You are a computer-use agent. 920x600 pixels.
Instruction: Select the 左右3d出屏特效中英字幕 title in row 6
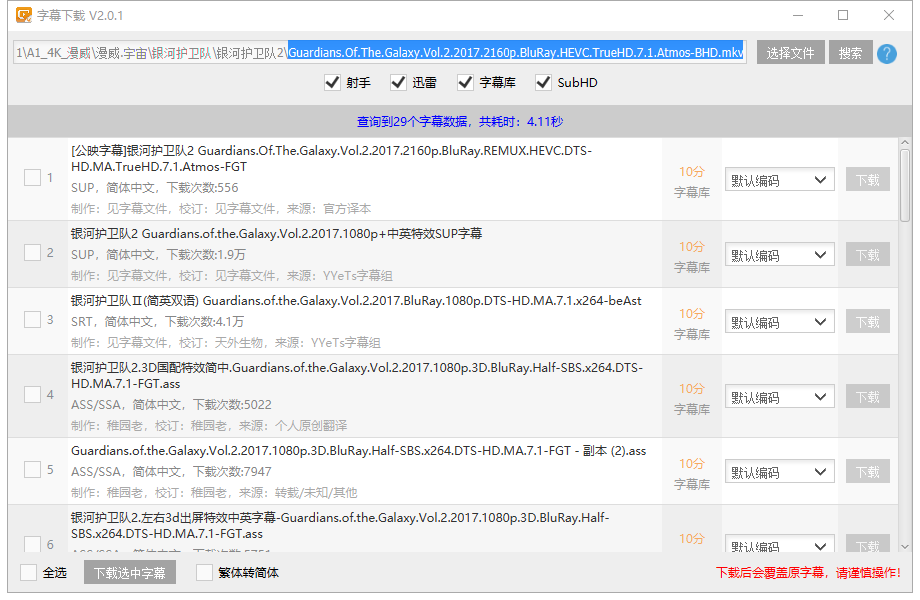click(340, 526)
